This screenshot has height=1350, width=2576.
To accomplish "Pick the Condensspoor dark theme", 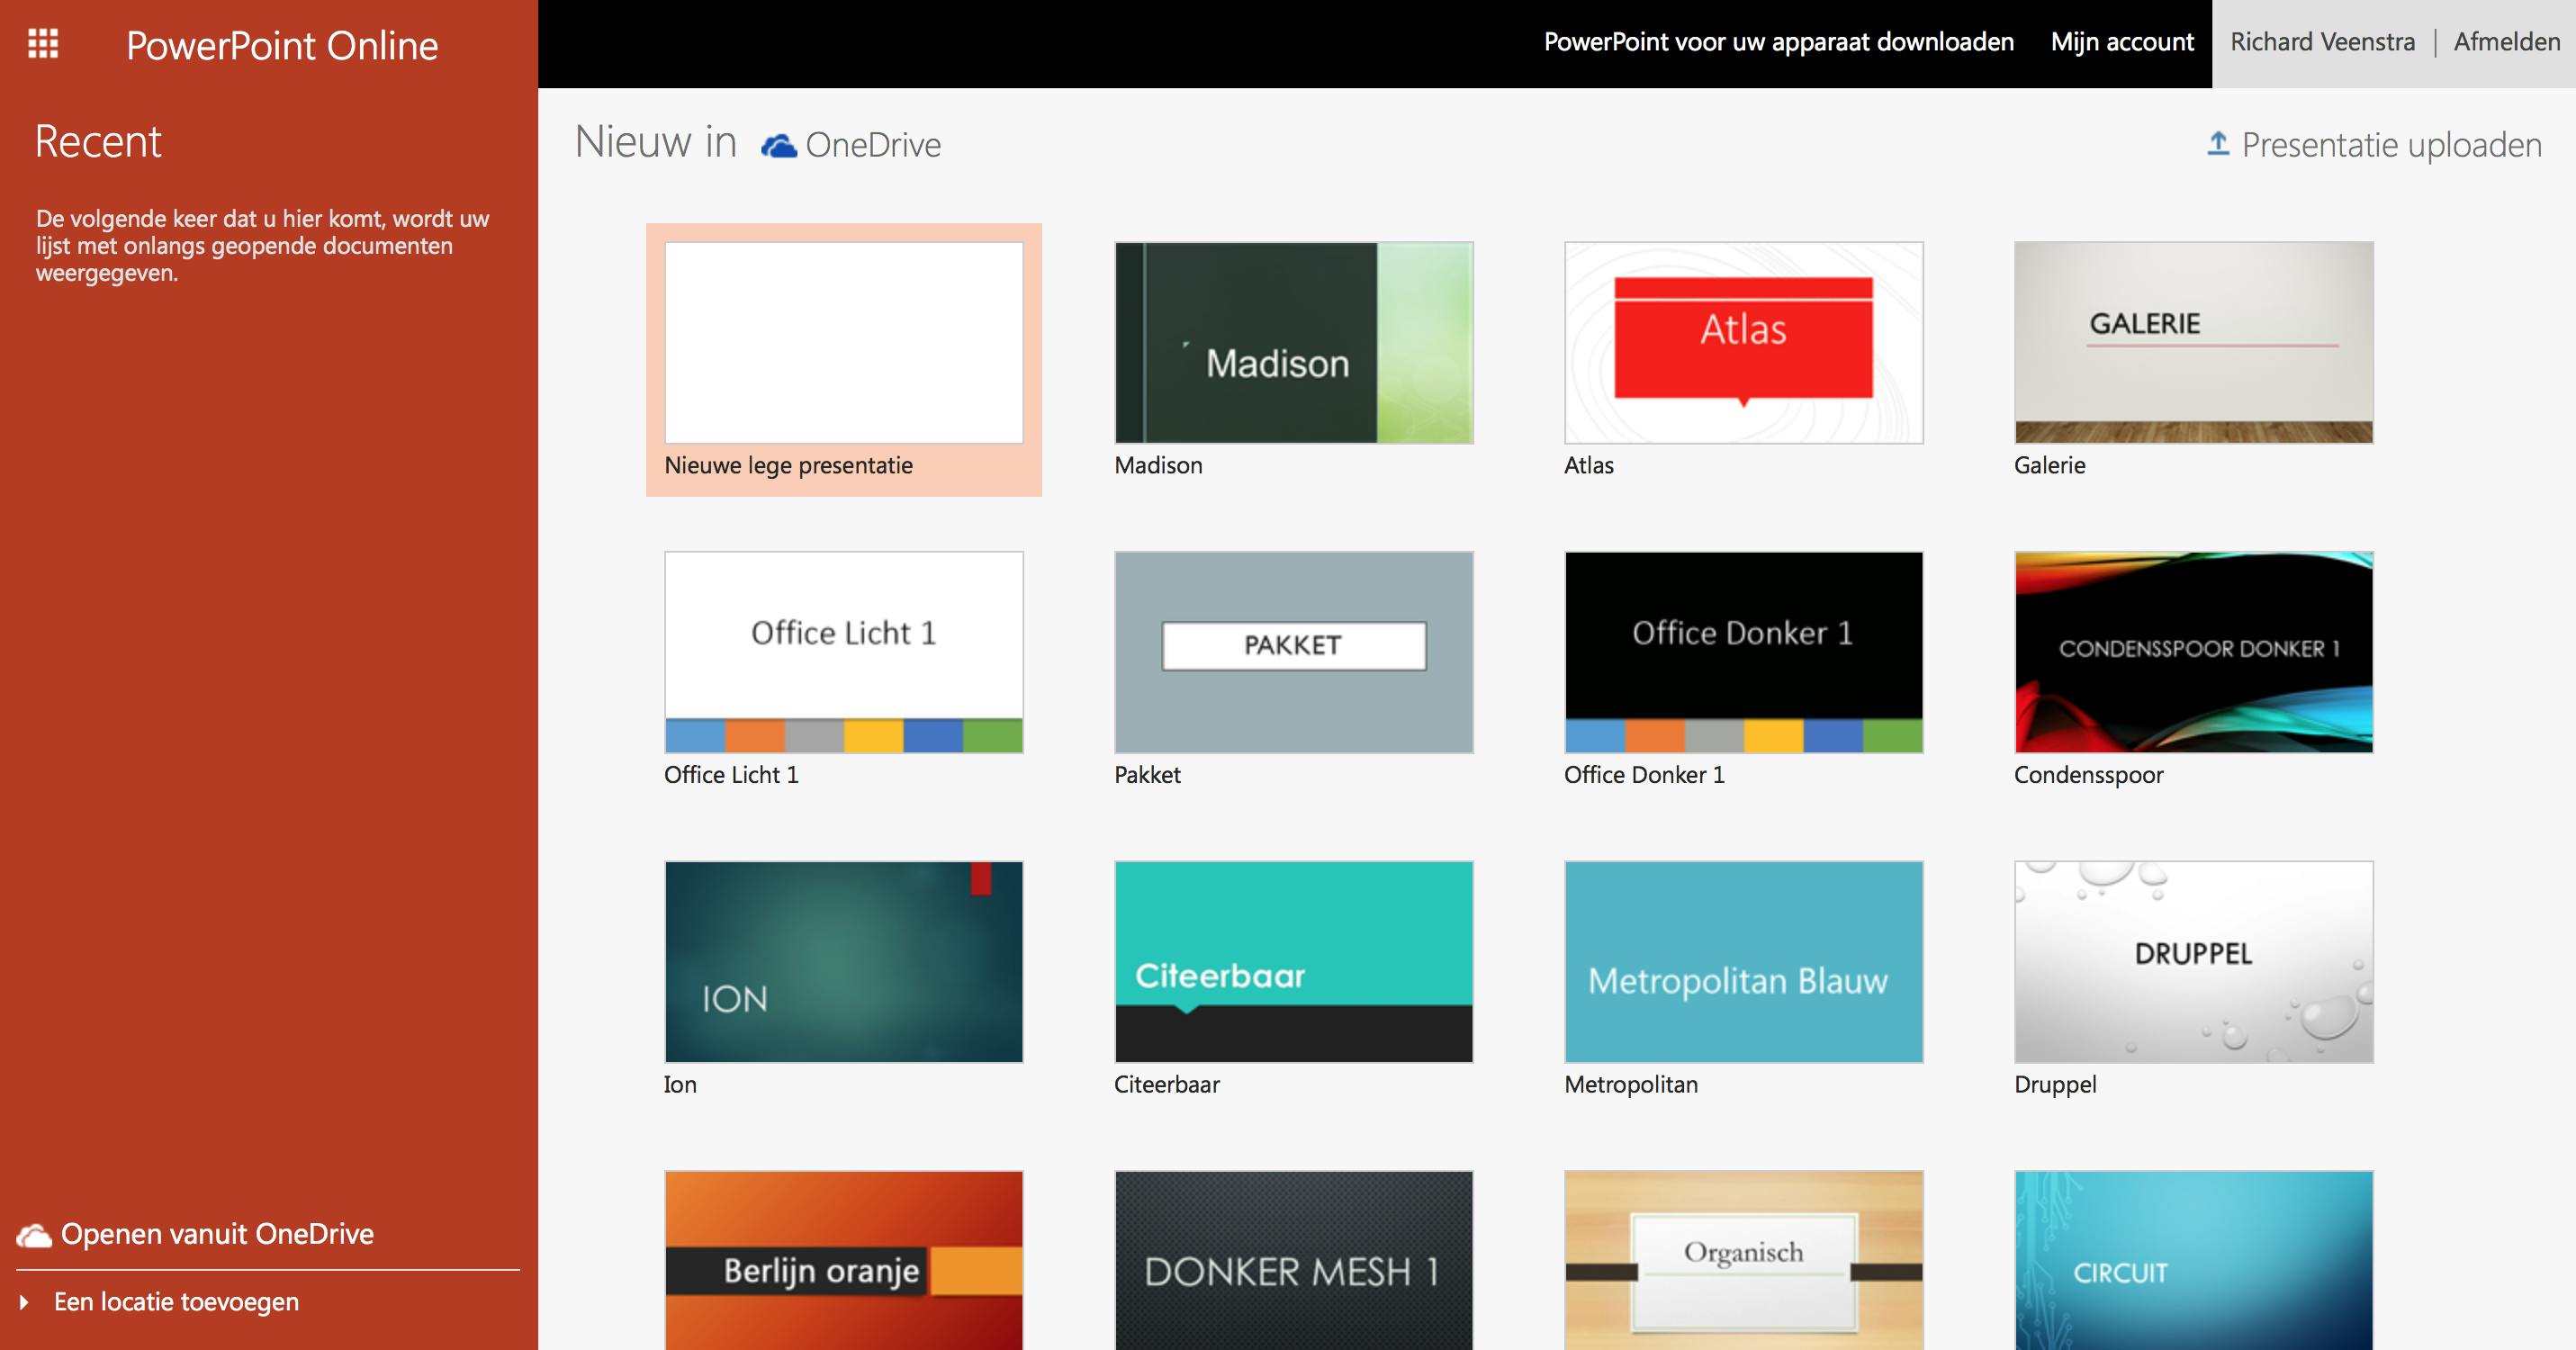I will pyautogui.click(x=2193, y=652).
